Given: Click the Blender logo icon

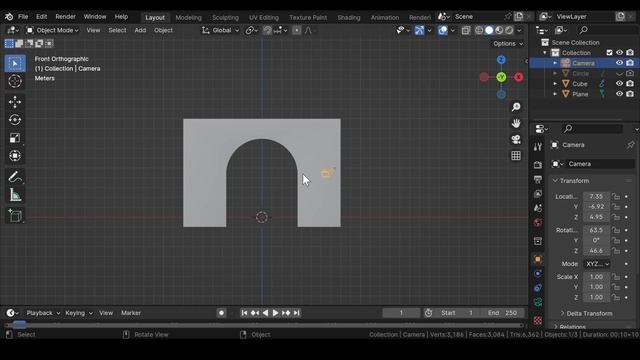Looking at the screenshot, I should point(9,17).
